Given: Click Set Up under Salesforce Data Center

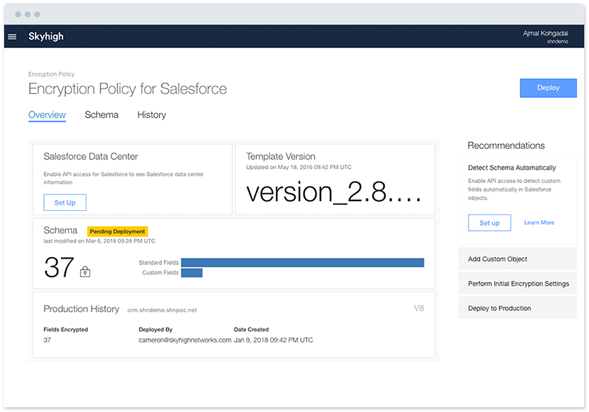Looking at the screenshot, I should (65, 202).
